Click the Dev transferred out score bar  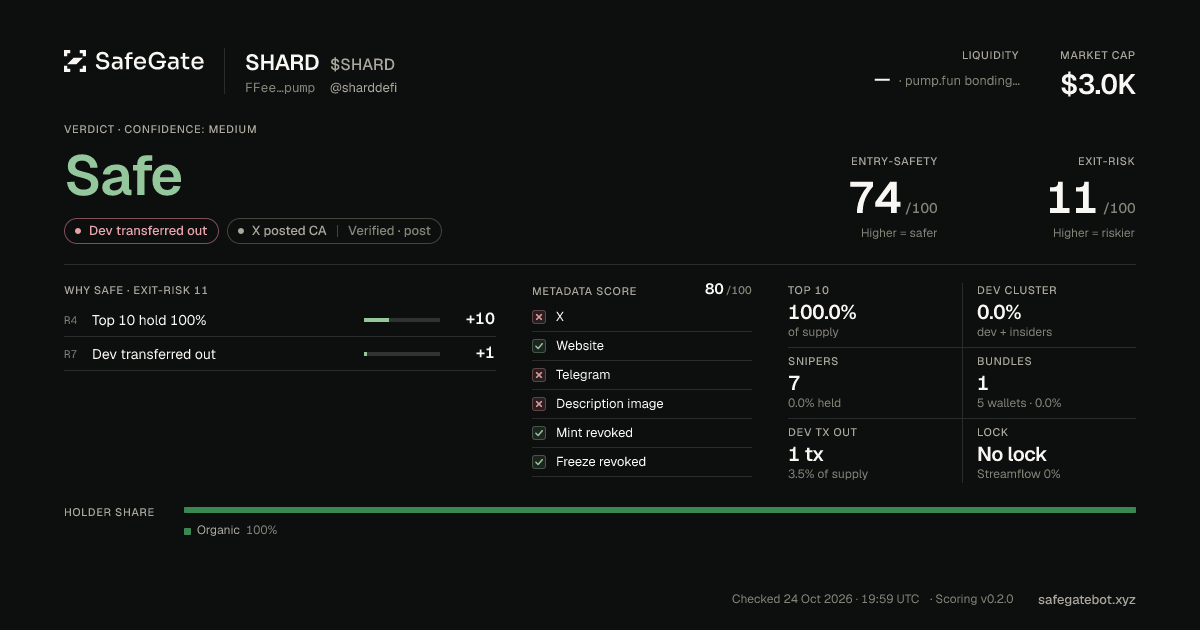pos(402,354)
